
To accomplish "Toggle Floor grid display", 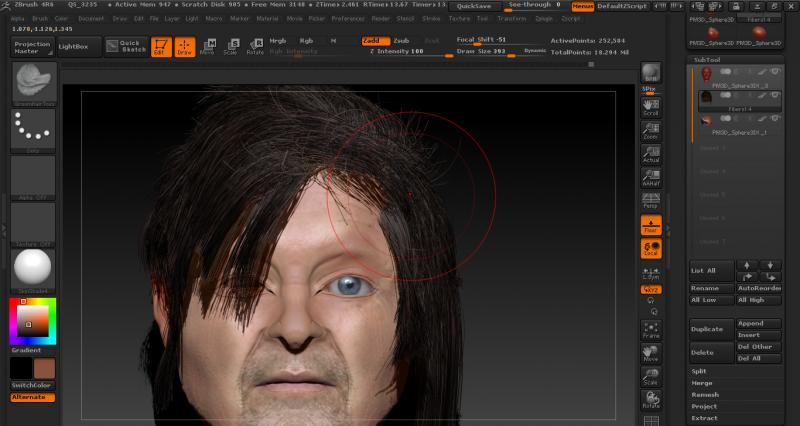I will pos(651,225).
